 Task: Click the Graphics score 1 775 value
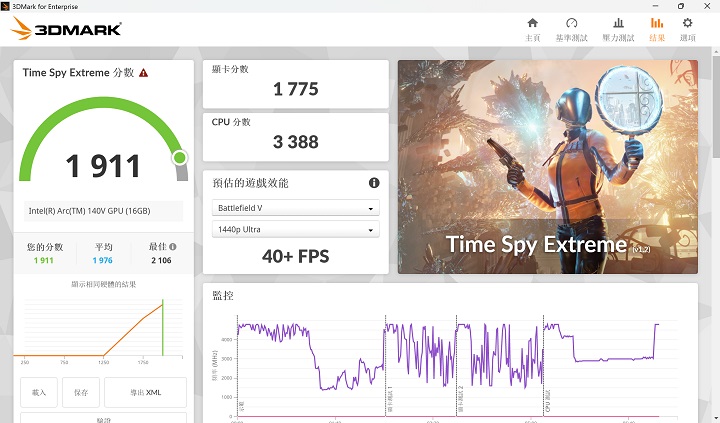pyautogui.click(x=296, y=89)
